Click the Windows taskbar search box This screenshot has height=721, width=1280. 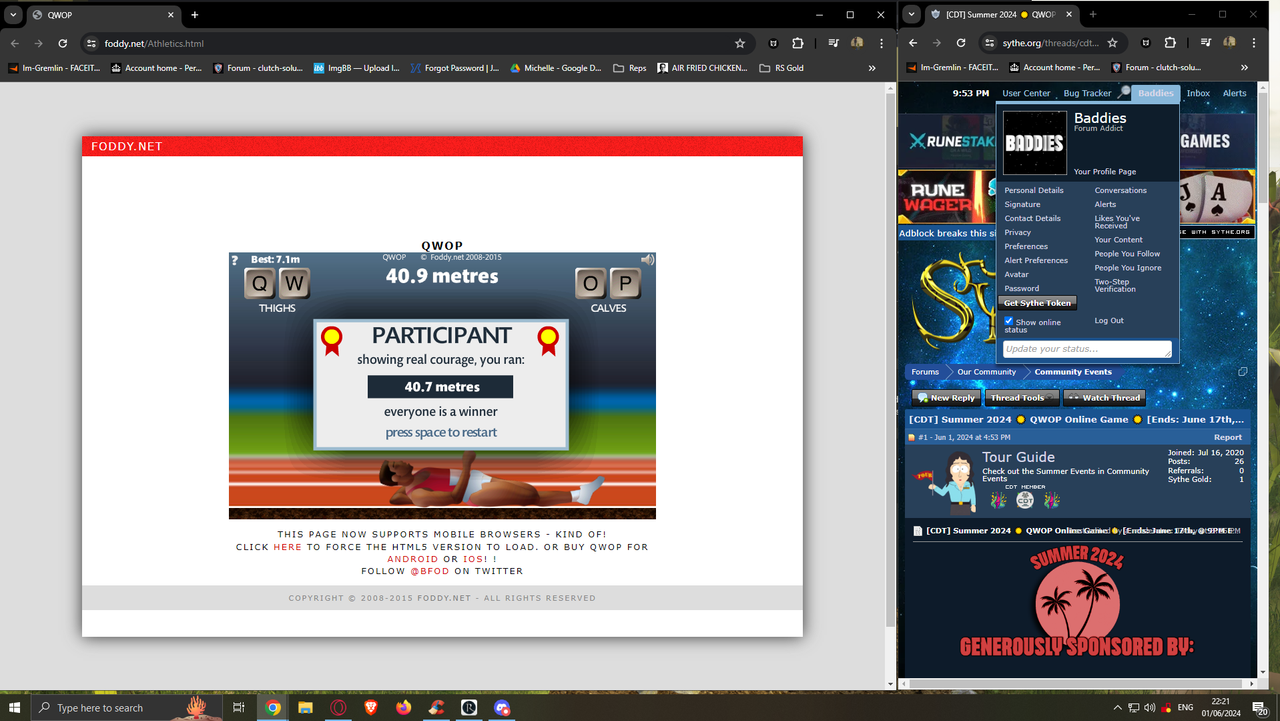pos(125,707)
